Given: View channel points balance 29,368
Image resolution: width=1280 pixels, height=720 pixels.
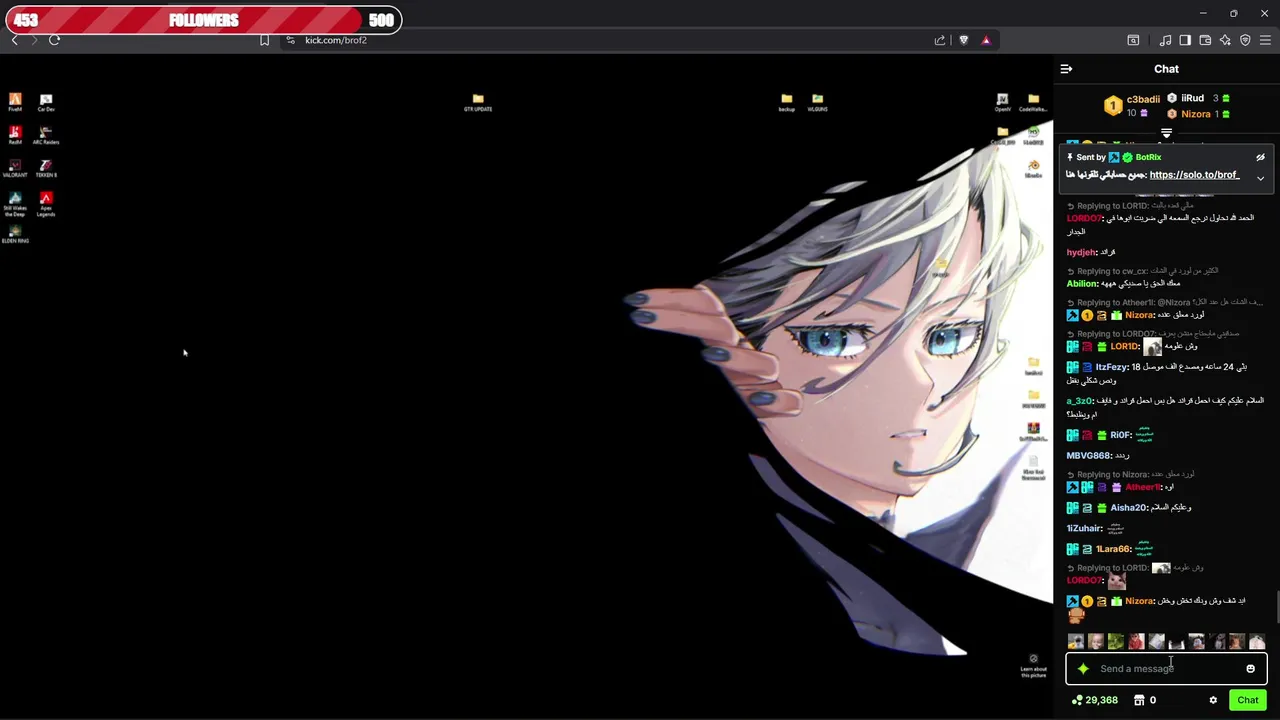Looking at the screenshot, I should [1095, 700].
